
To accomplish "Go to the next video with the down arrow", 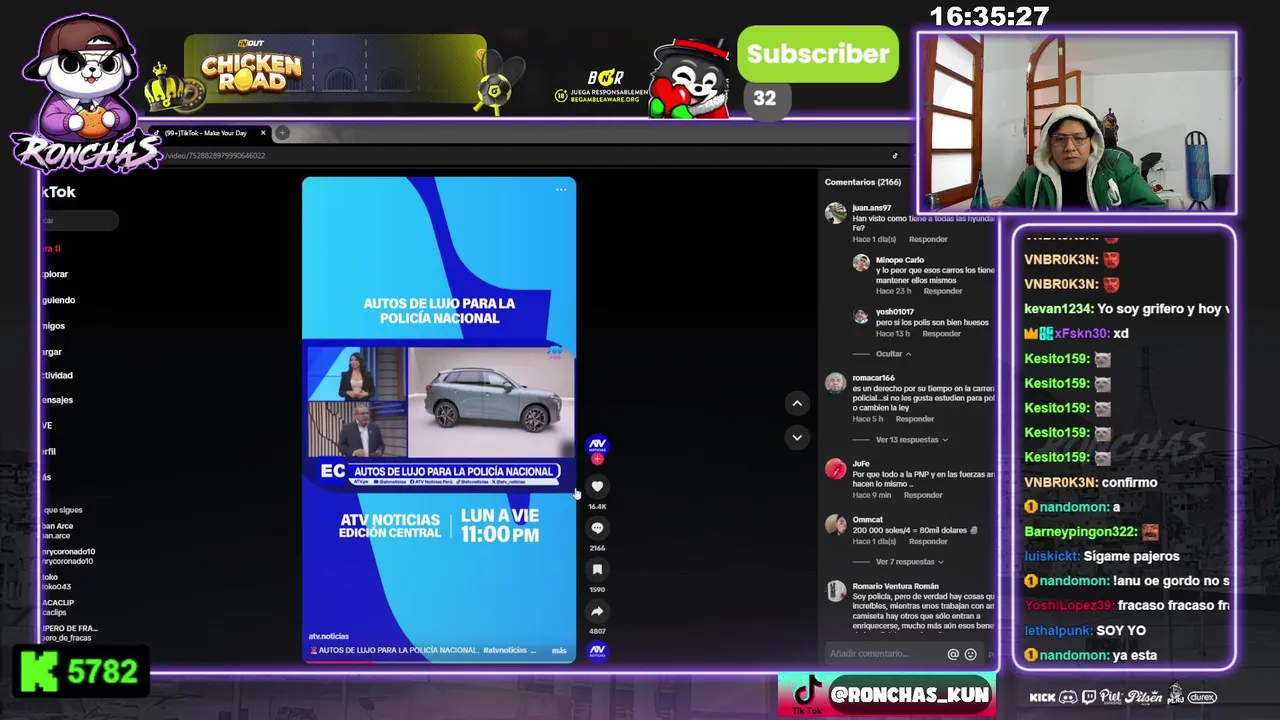I will coord(797,437).
